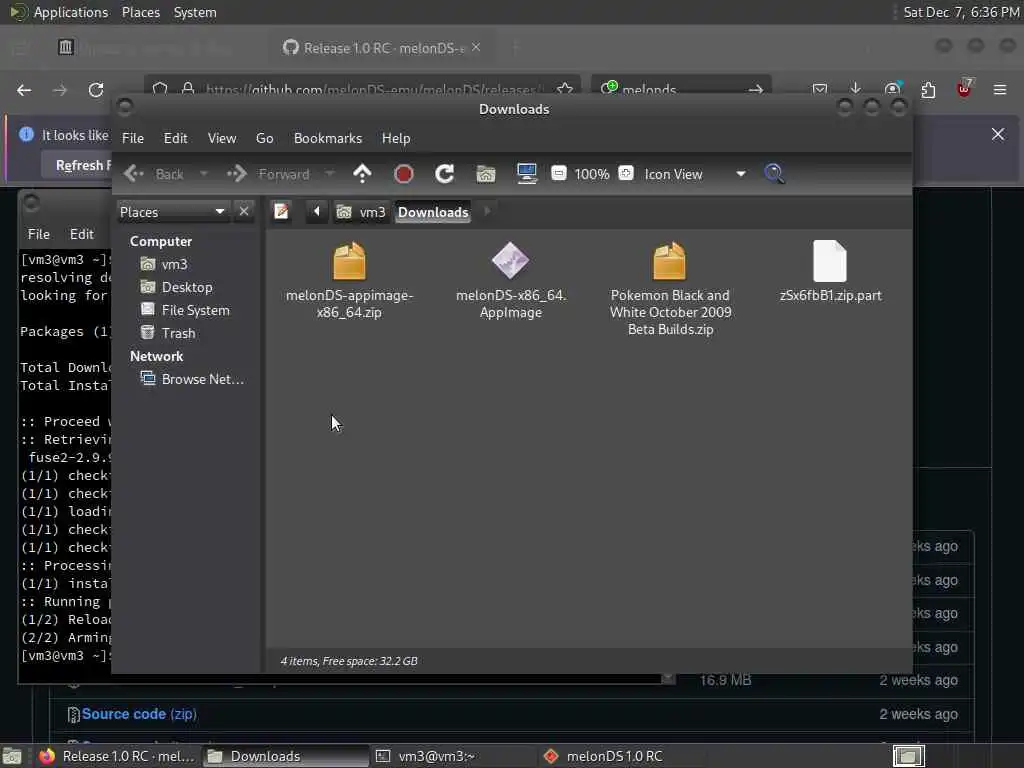The image size is (1024, 768).
Task: Toggle the location text-entry edit icon
Action: click(281, 212)
